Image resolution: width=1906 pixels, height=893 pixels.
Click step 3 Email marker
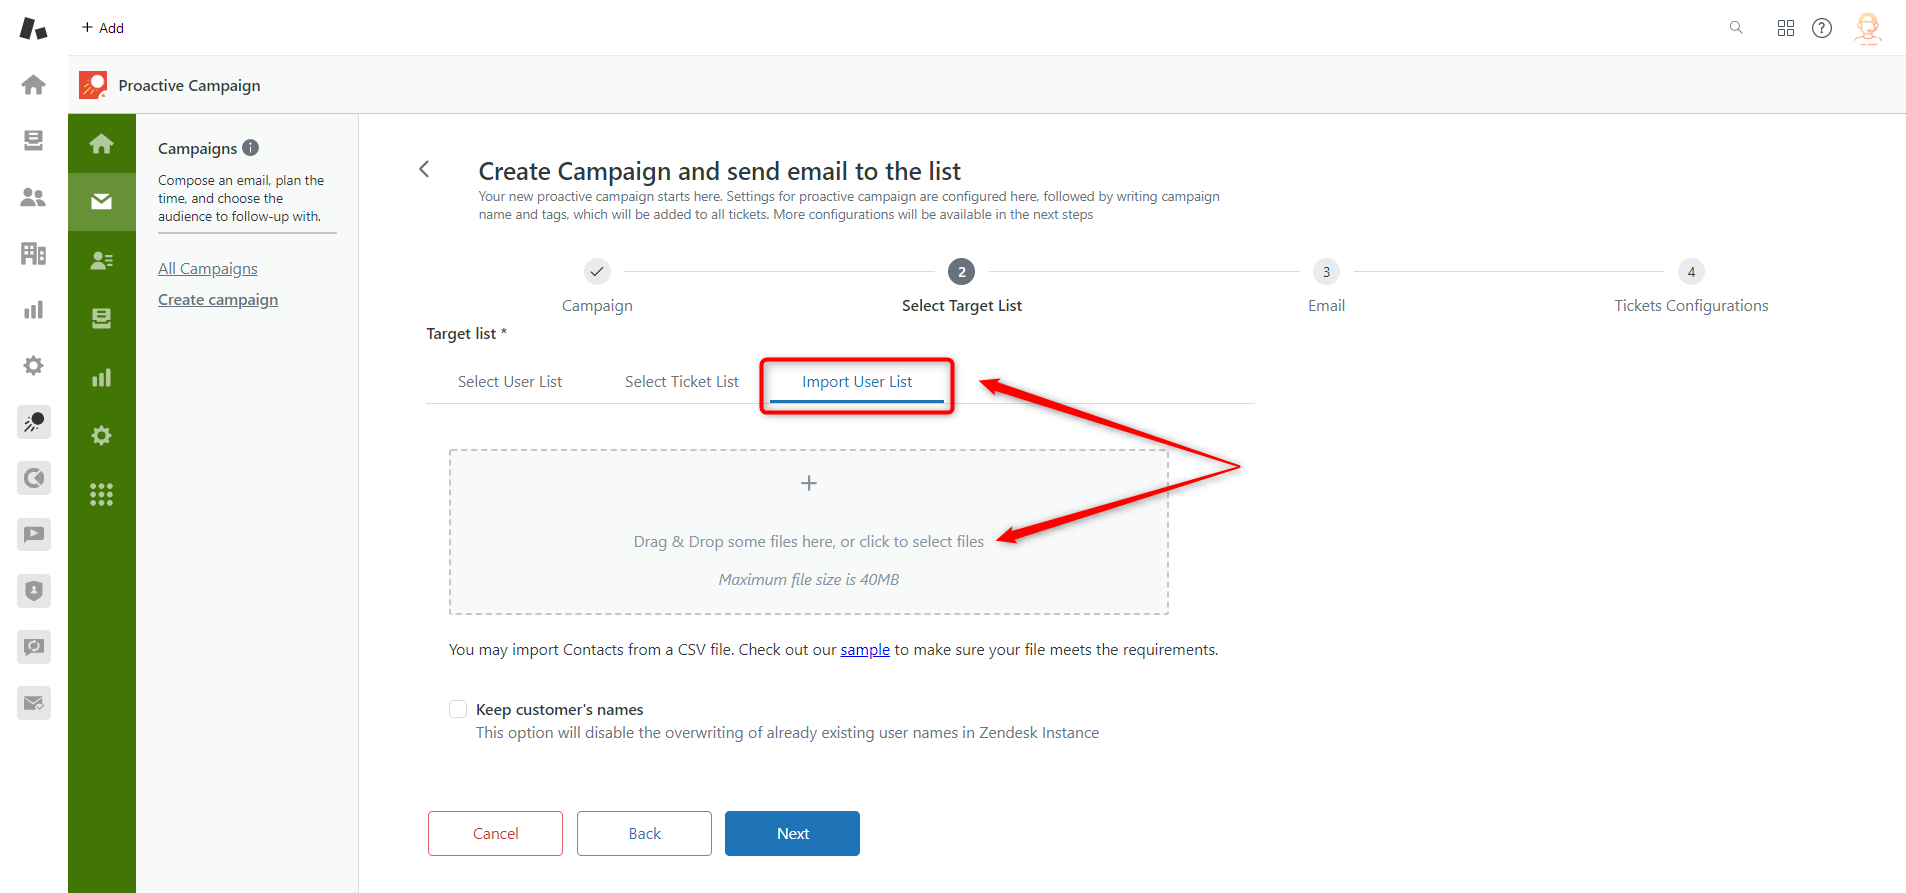coord(1326,271)
